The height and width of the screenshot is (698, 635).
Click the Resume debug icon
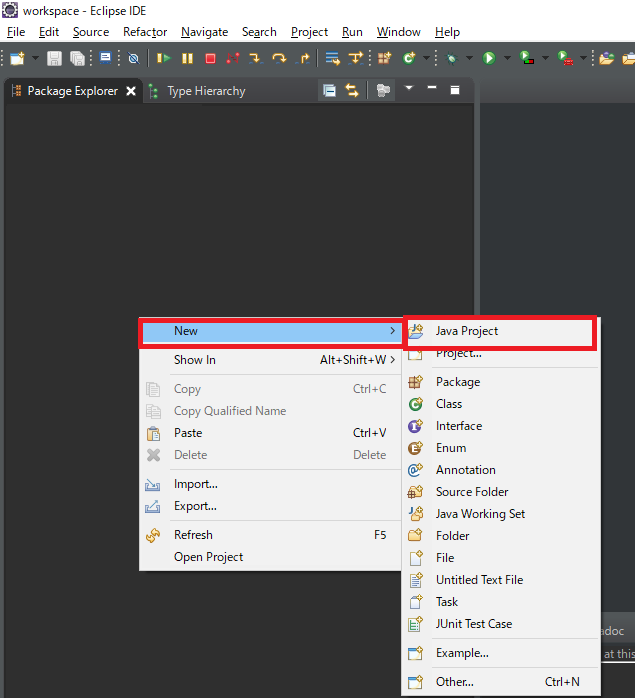coord(163,58)
